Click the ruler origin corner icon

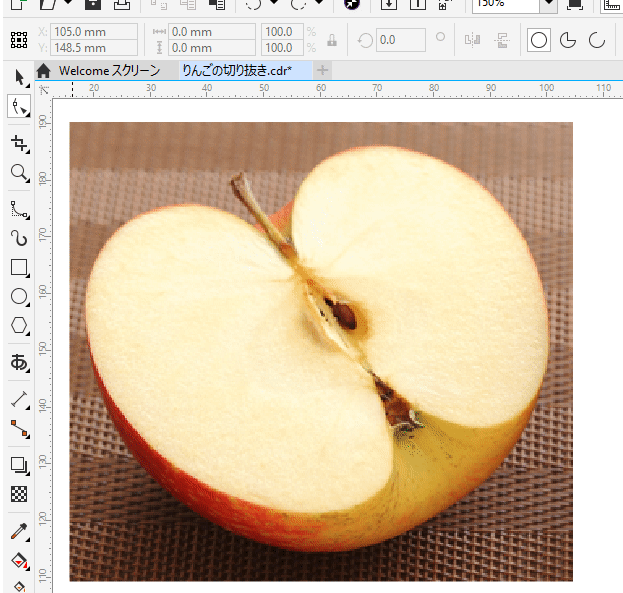pyautogui.click(x=44, y=90)
